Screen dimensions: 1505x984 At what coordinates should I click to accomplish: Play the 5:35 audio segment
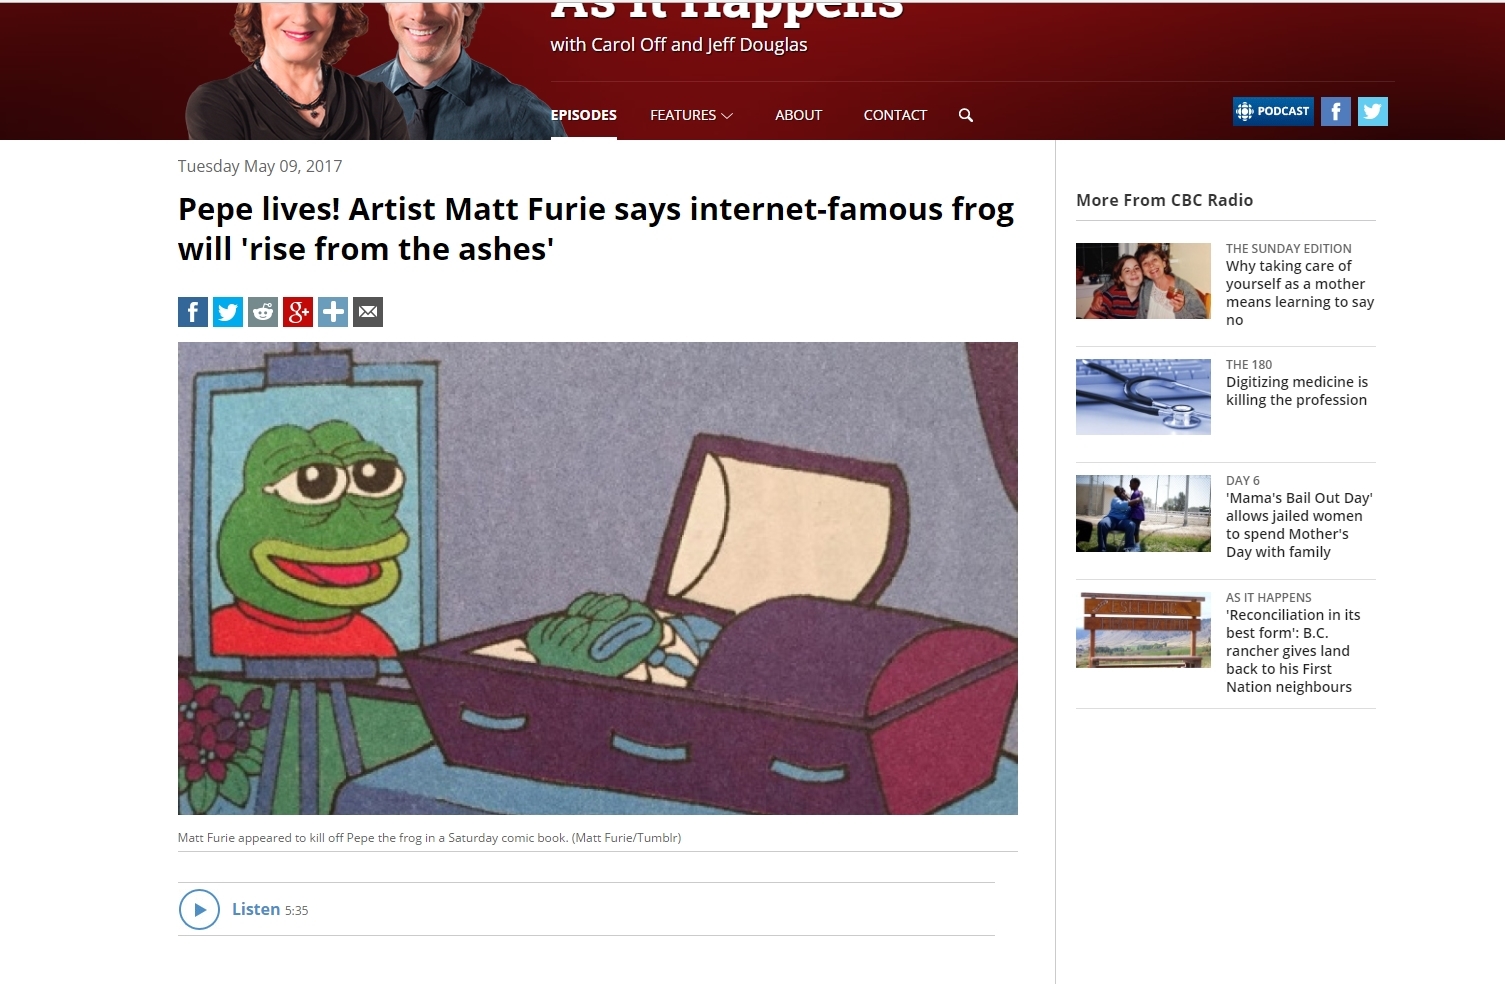[x=199, y=910]
